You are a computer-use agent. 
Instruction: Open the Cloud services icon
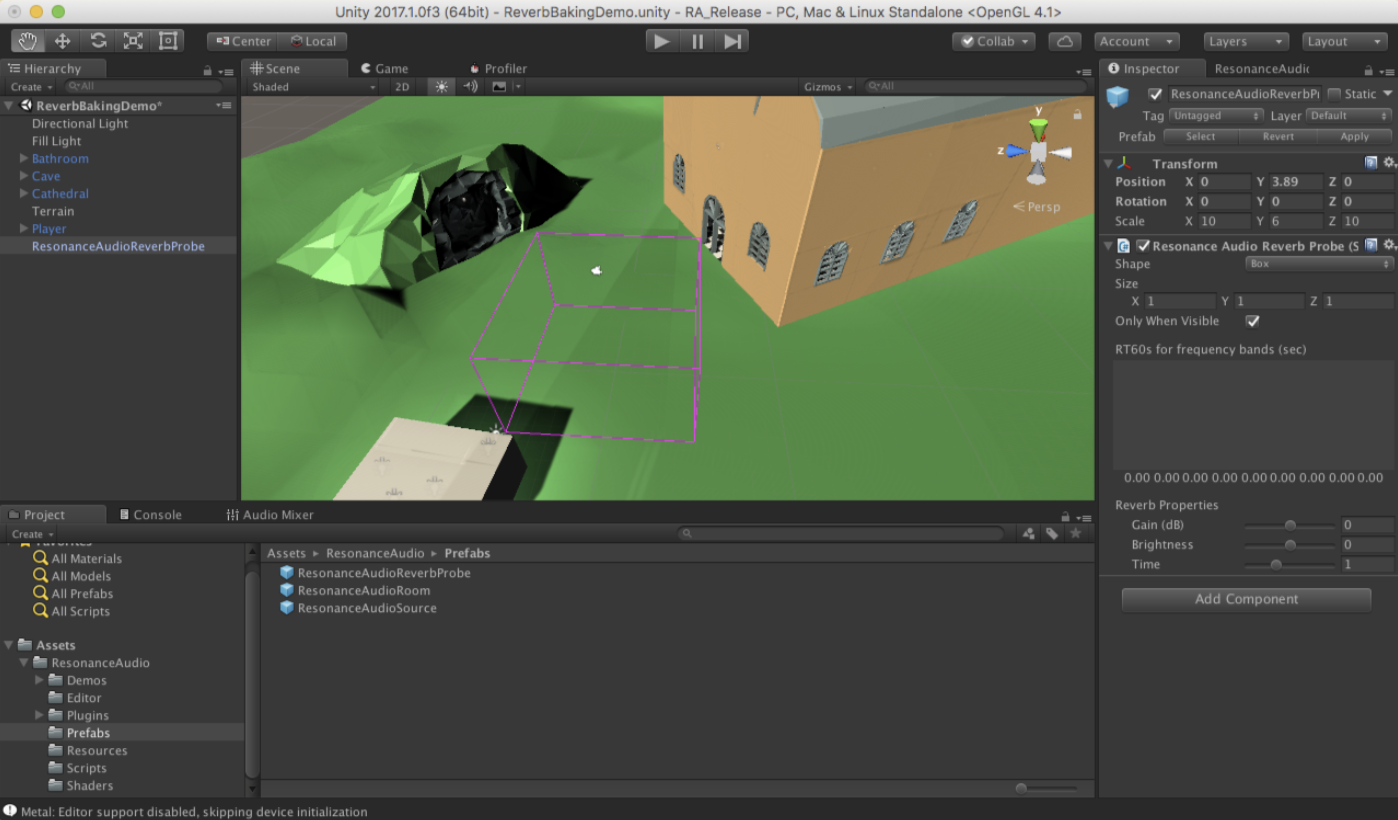[1064, 41]
